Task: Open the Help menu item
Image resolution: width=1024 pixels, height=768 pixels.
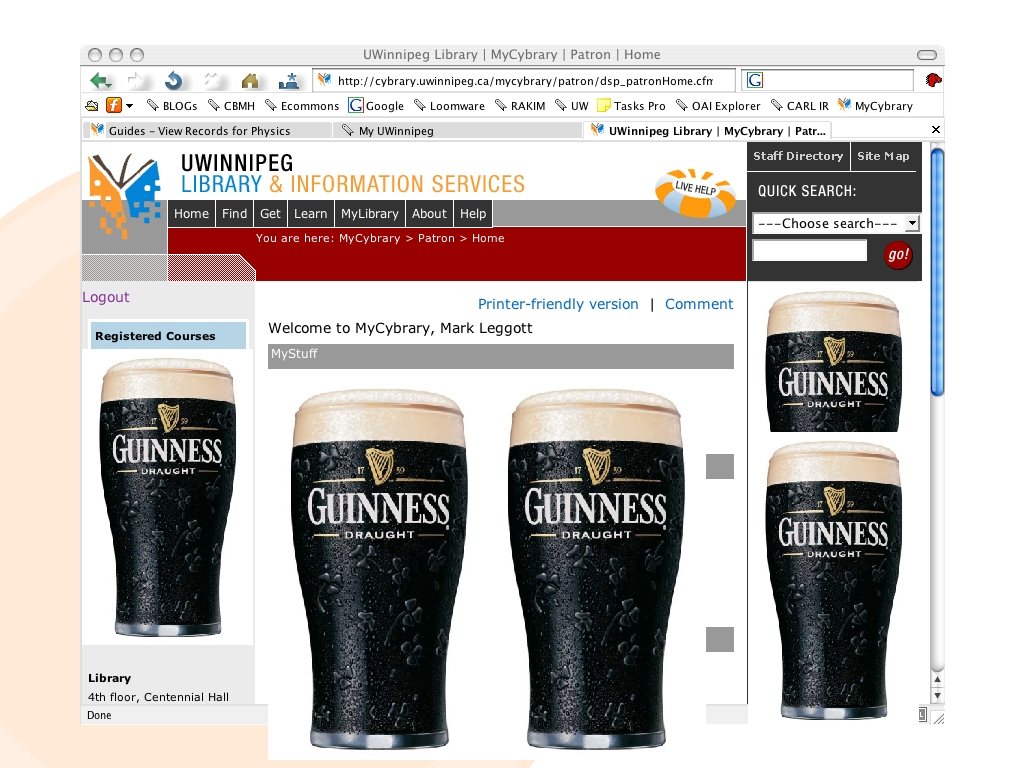Action: click(473, 214)
